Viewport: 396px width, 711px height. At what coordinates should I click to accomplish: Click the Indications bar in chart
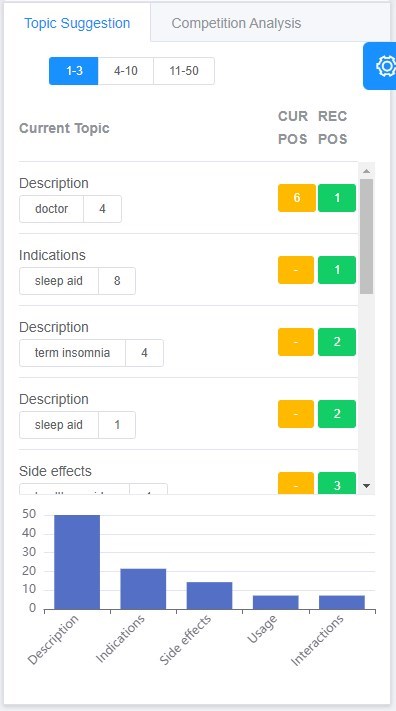pos(143,589)
